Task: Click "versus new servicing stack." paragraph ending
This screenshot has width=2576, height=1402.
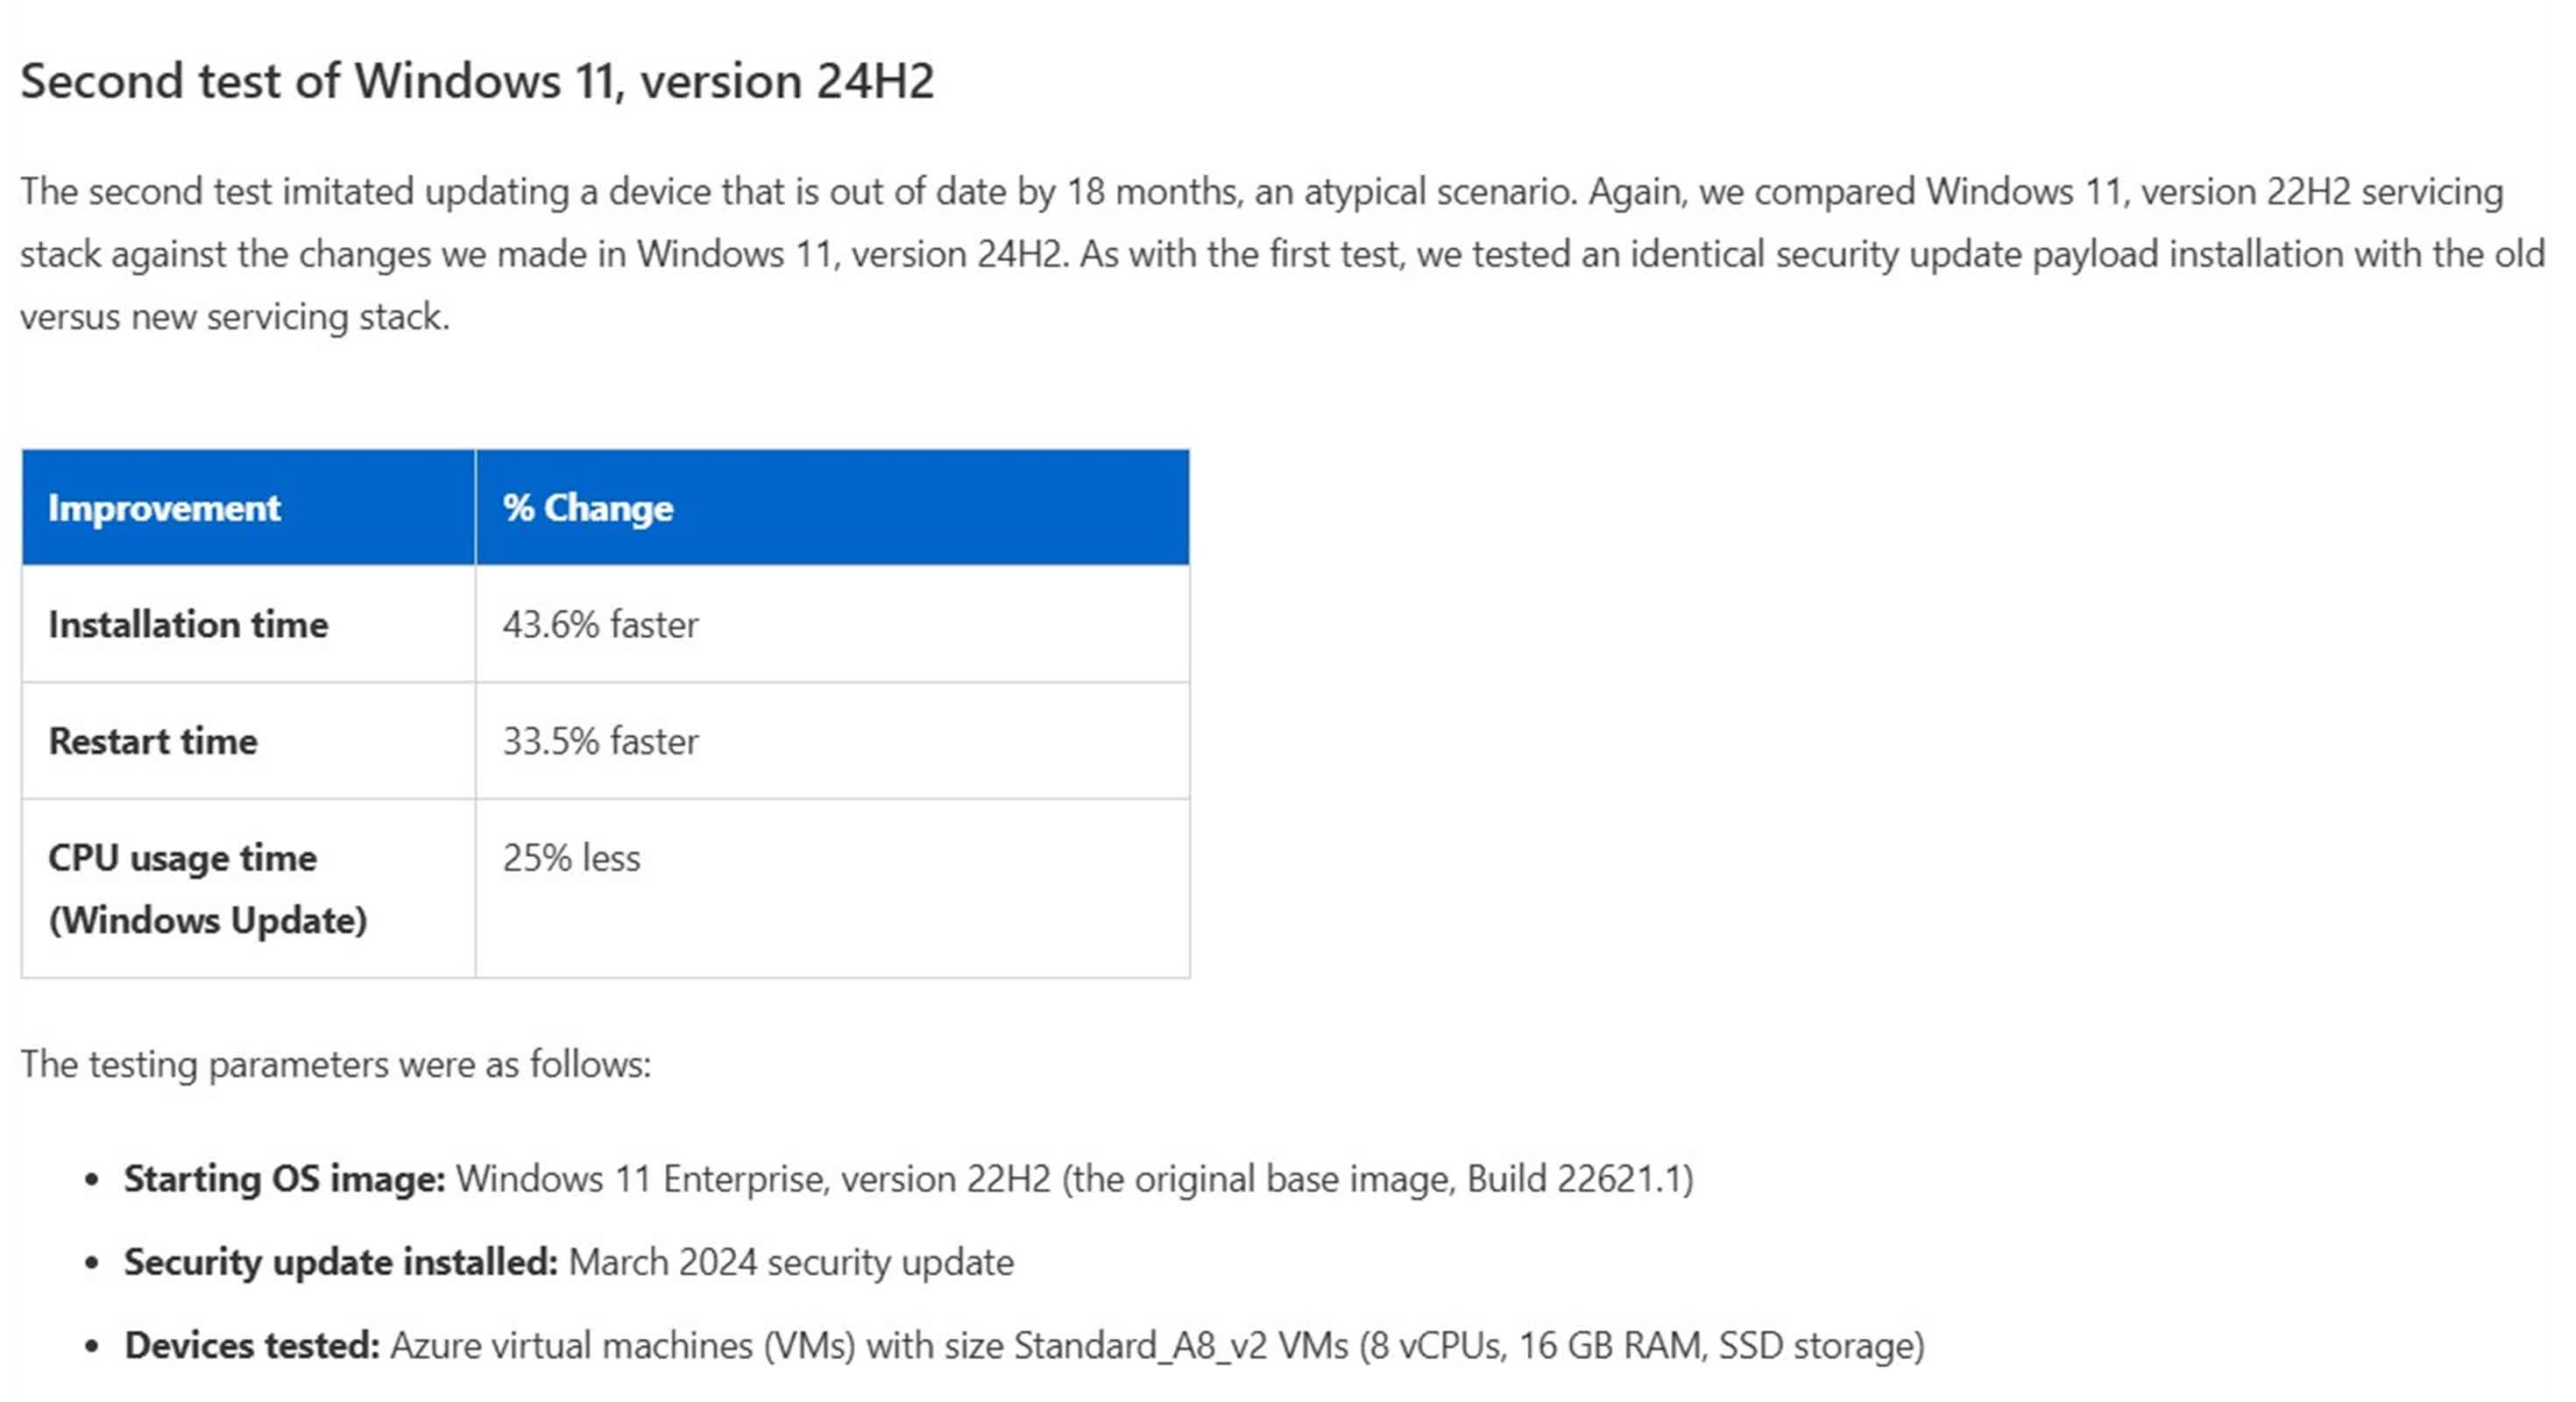Action: click(235, 317)
